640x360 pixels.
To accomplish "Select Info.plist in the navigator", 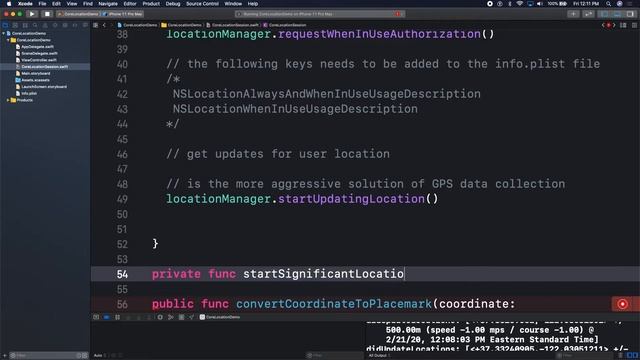I will click(29, 93).
